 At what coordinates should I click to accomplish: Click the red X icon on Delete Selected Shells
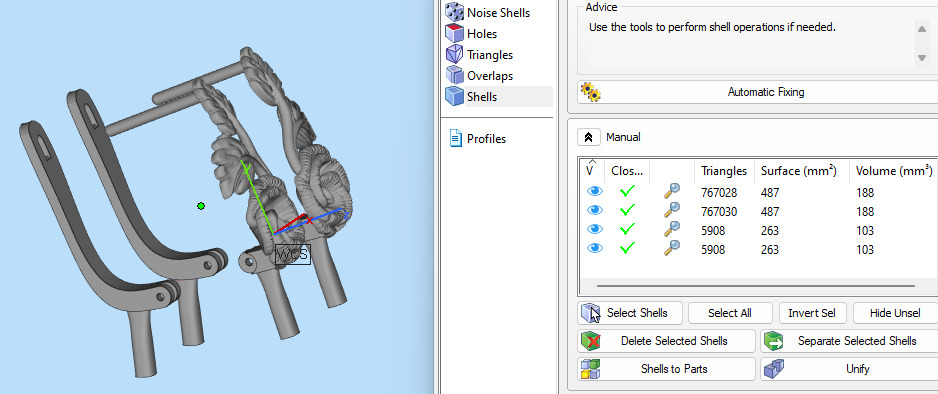point(590,341)
